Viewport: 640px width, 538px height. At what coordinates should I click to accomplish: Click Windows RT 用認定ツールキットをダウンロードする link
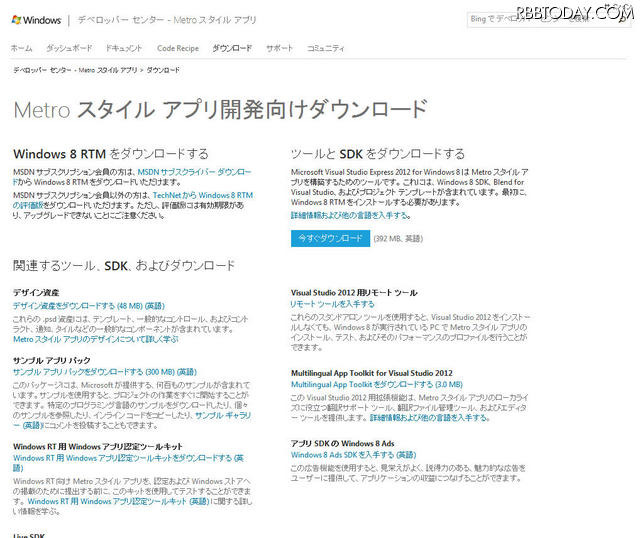coord(128,458)
